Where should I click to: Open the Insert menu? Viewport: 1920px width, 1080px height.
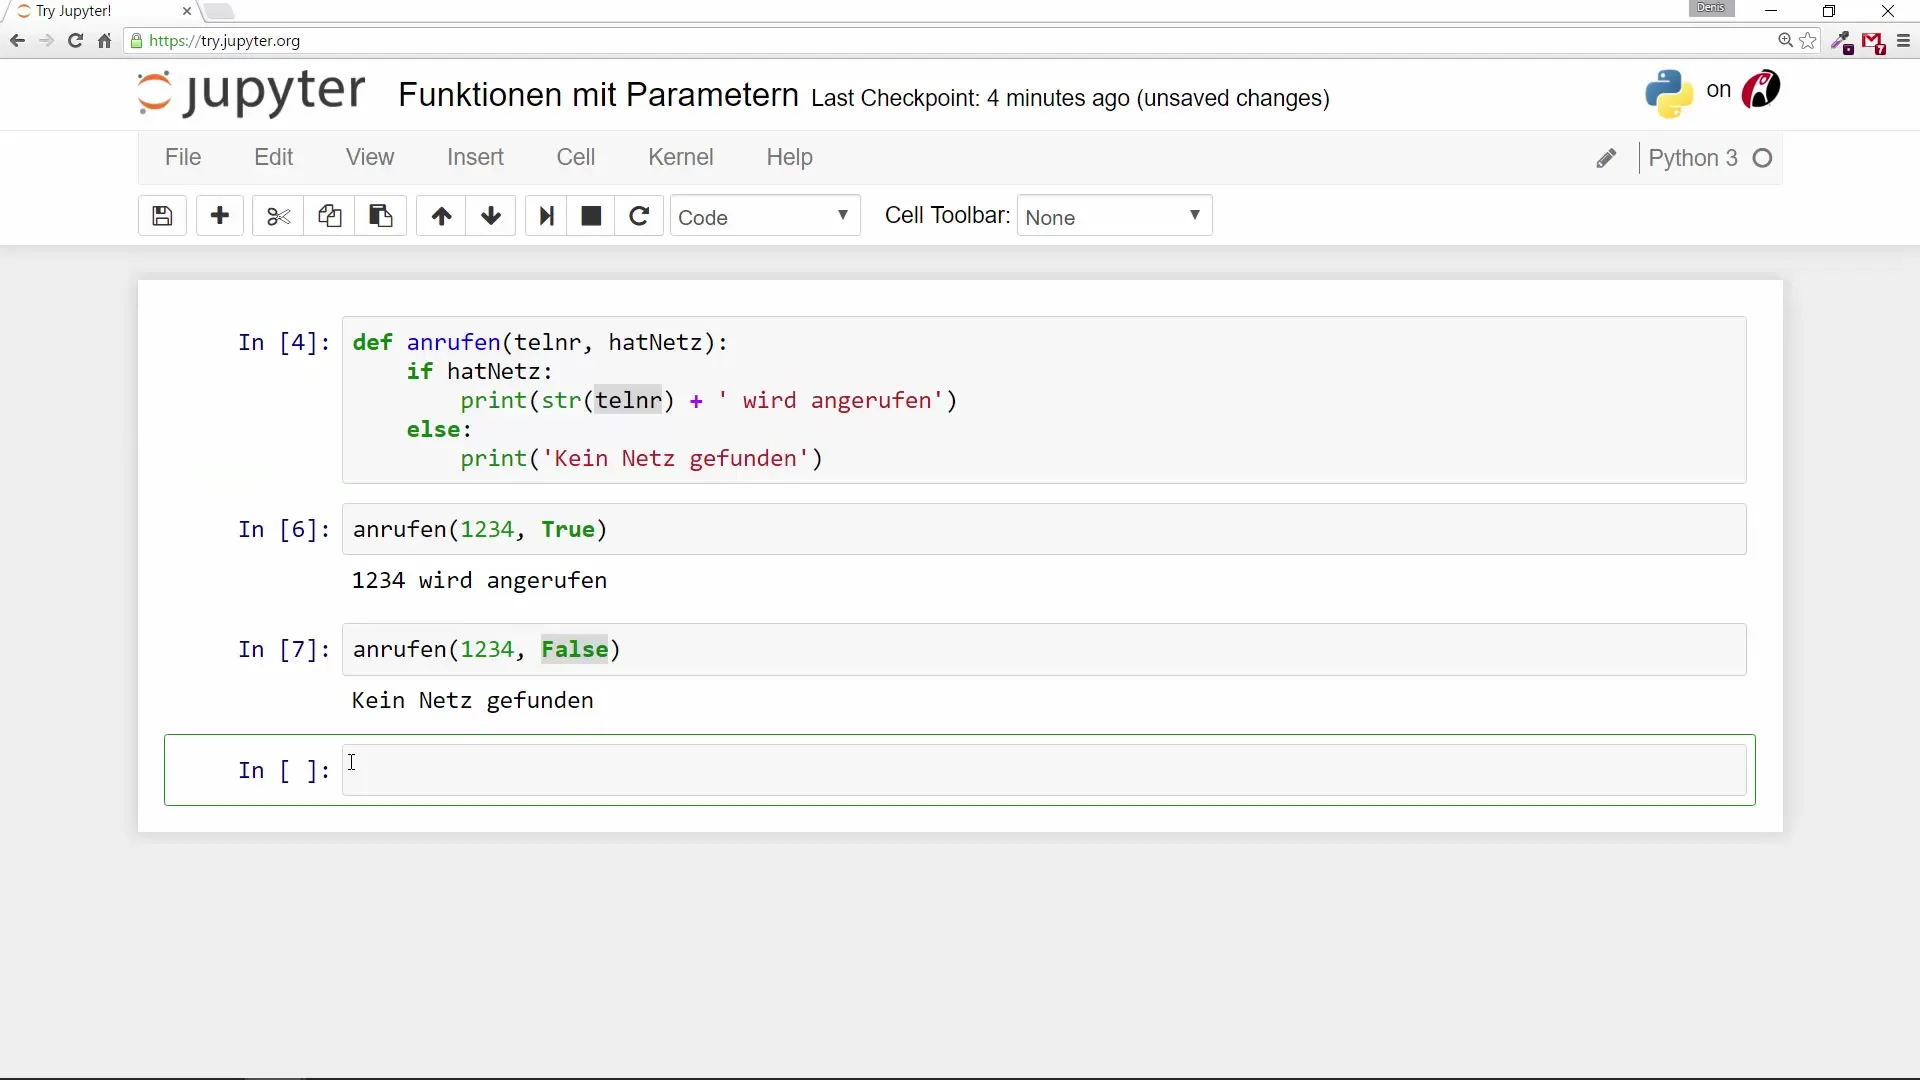coord(475,157)
